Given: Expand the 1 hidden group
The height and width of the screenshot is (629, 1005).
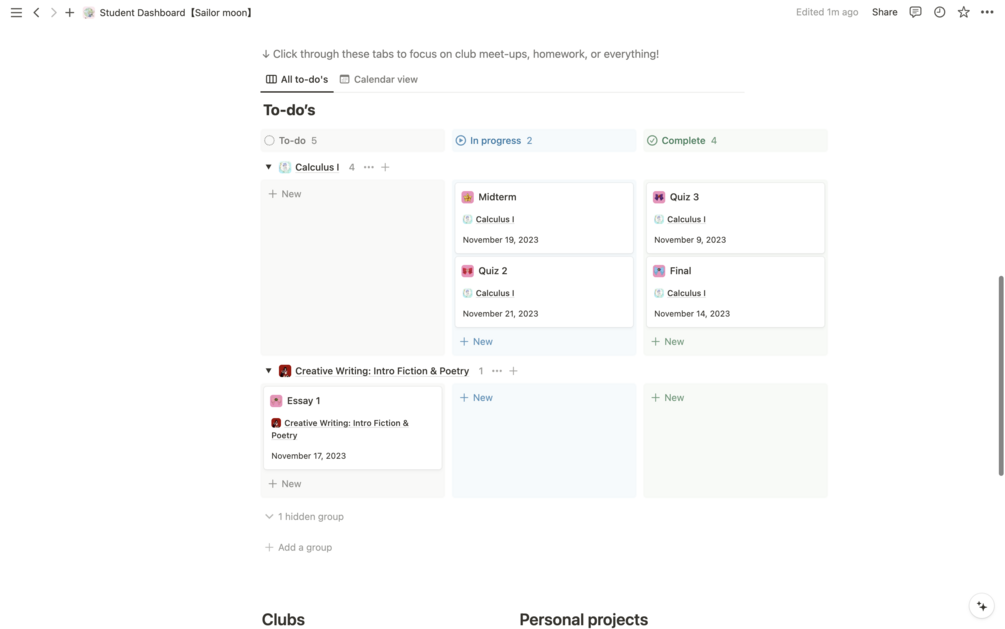Looking at the screenshot, I should tap(304, 517).
